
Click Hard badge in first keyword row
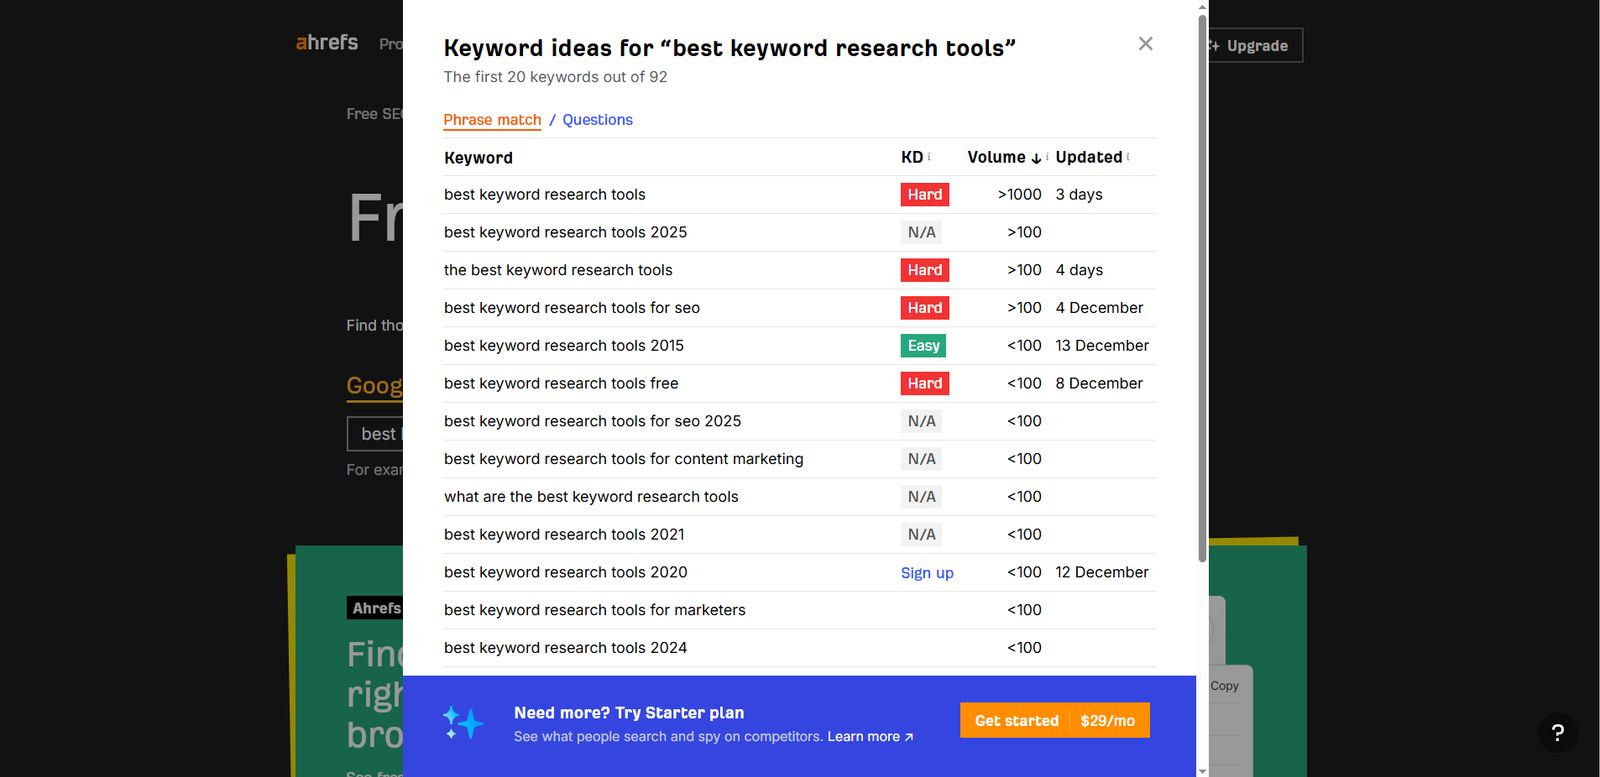tap(925, 195)
